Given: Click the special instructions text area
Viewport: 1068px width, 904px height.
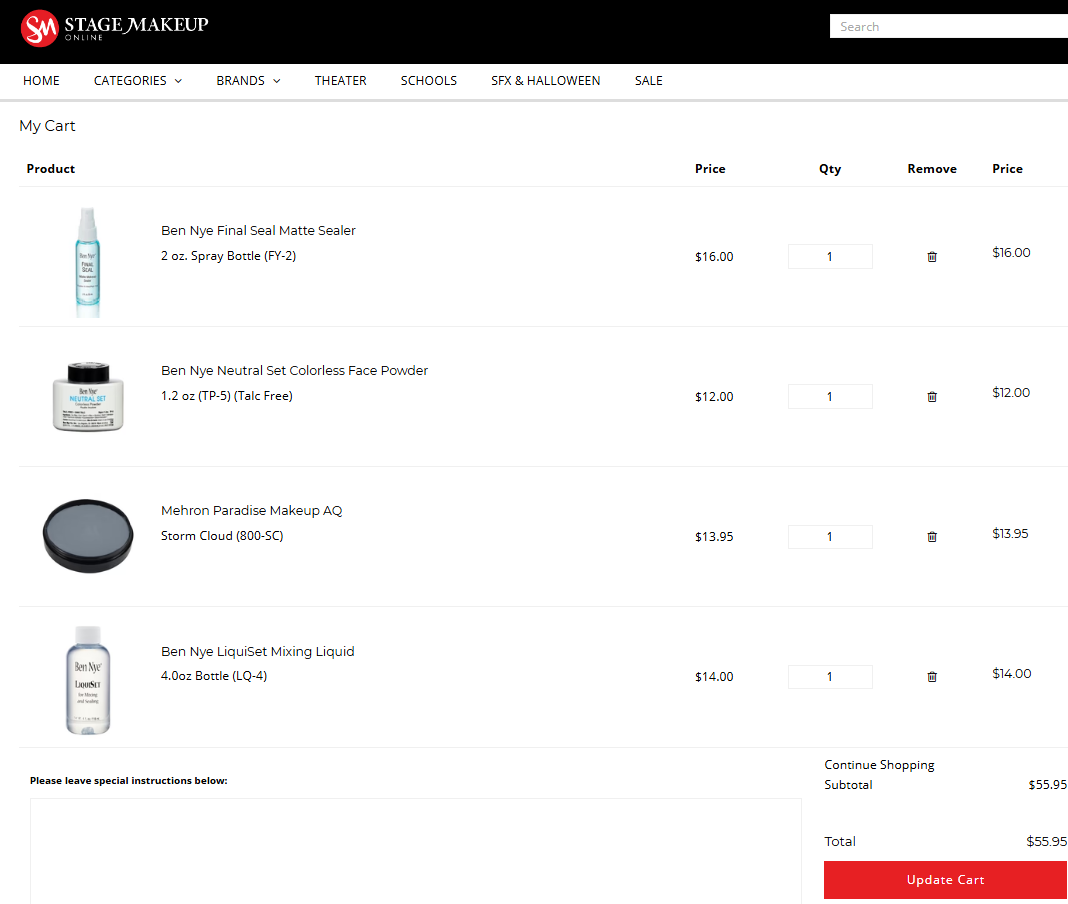Looking at the screenshot, I should point(415,851).
